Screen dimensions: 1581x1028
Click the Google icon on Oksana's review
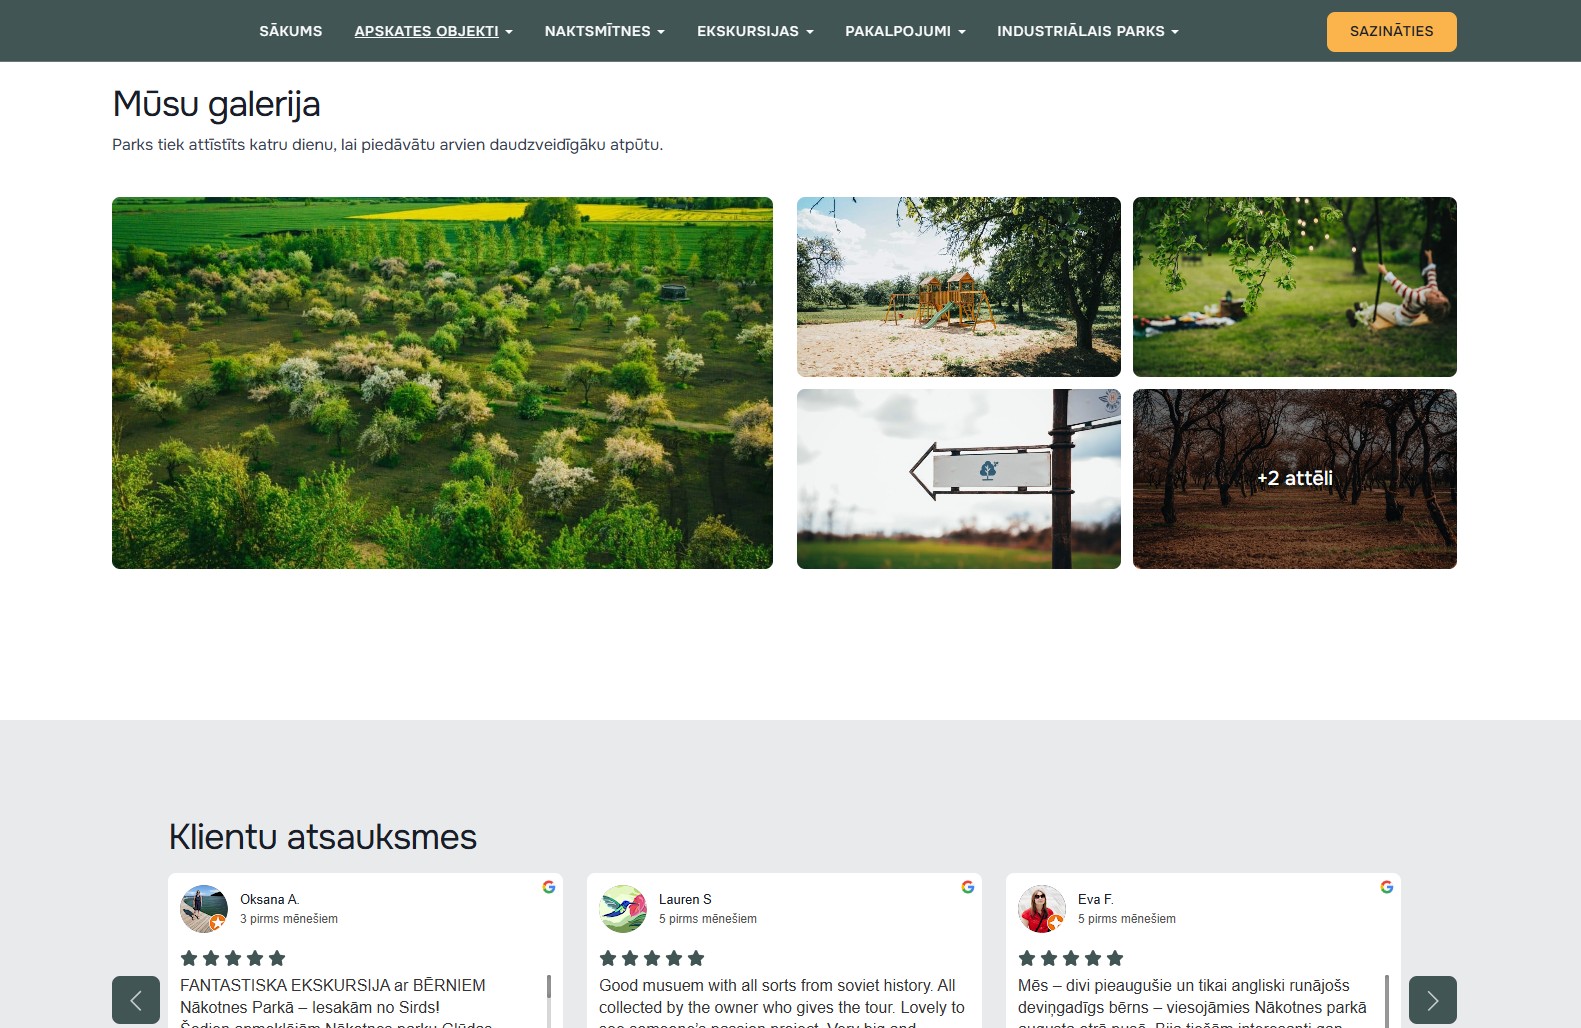[x=549, y=887]
